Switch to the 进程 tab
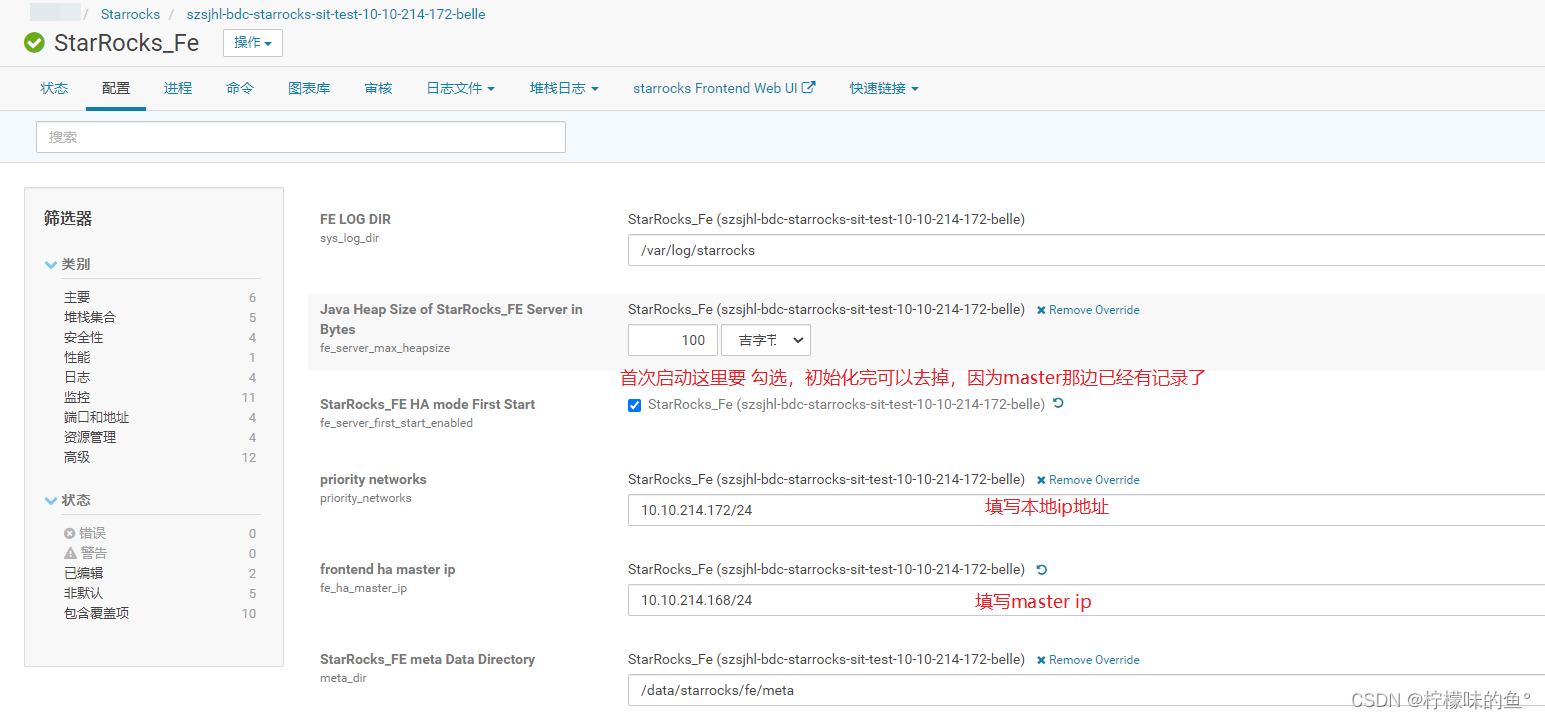 coord(178,88)
